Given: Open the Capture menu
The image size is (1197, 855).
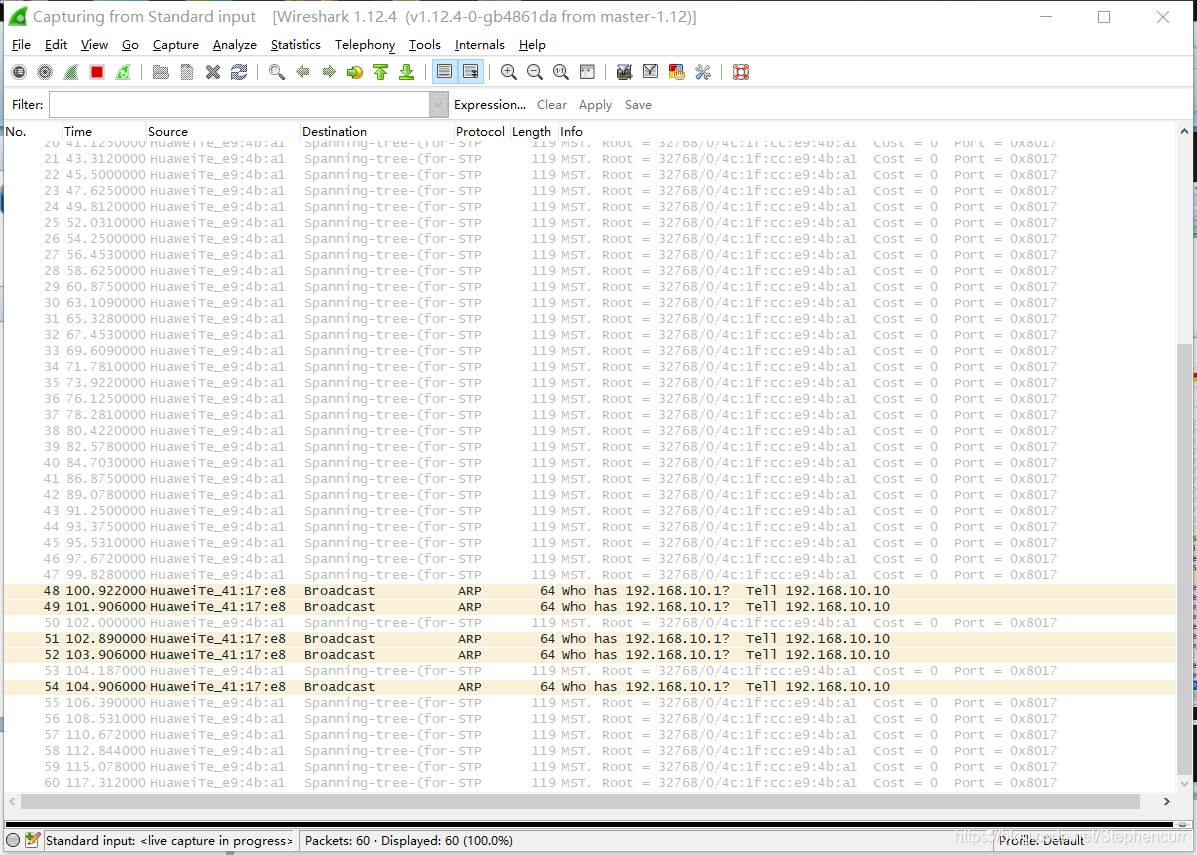Looking at the screenshot, I should point(176,45).
